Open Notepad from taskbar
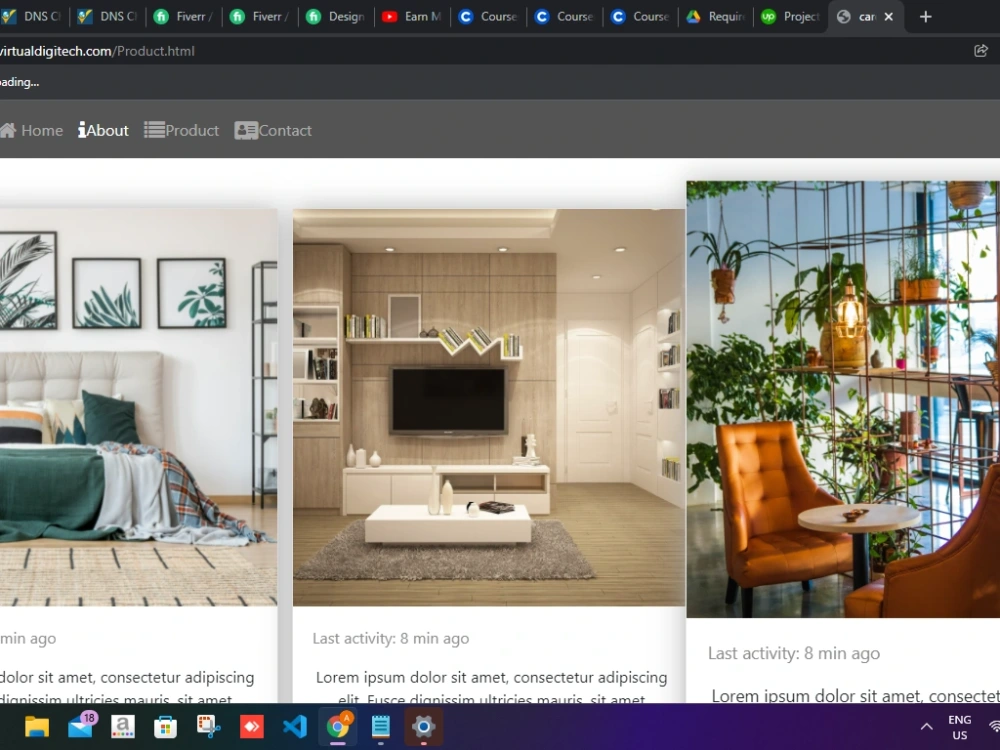Viewport: 1000px width, 750px height. 381,726
